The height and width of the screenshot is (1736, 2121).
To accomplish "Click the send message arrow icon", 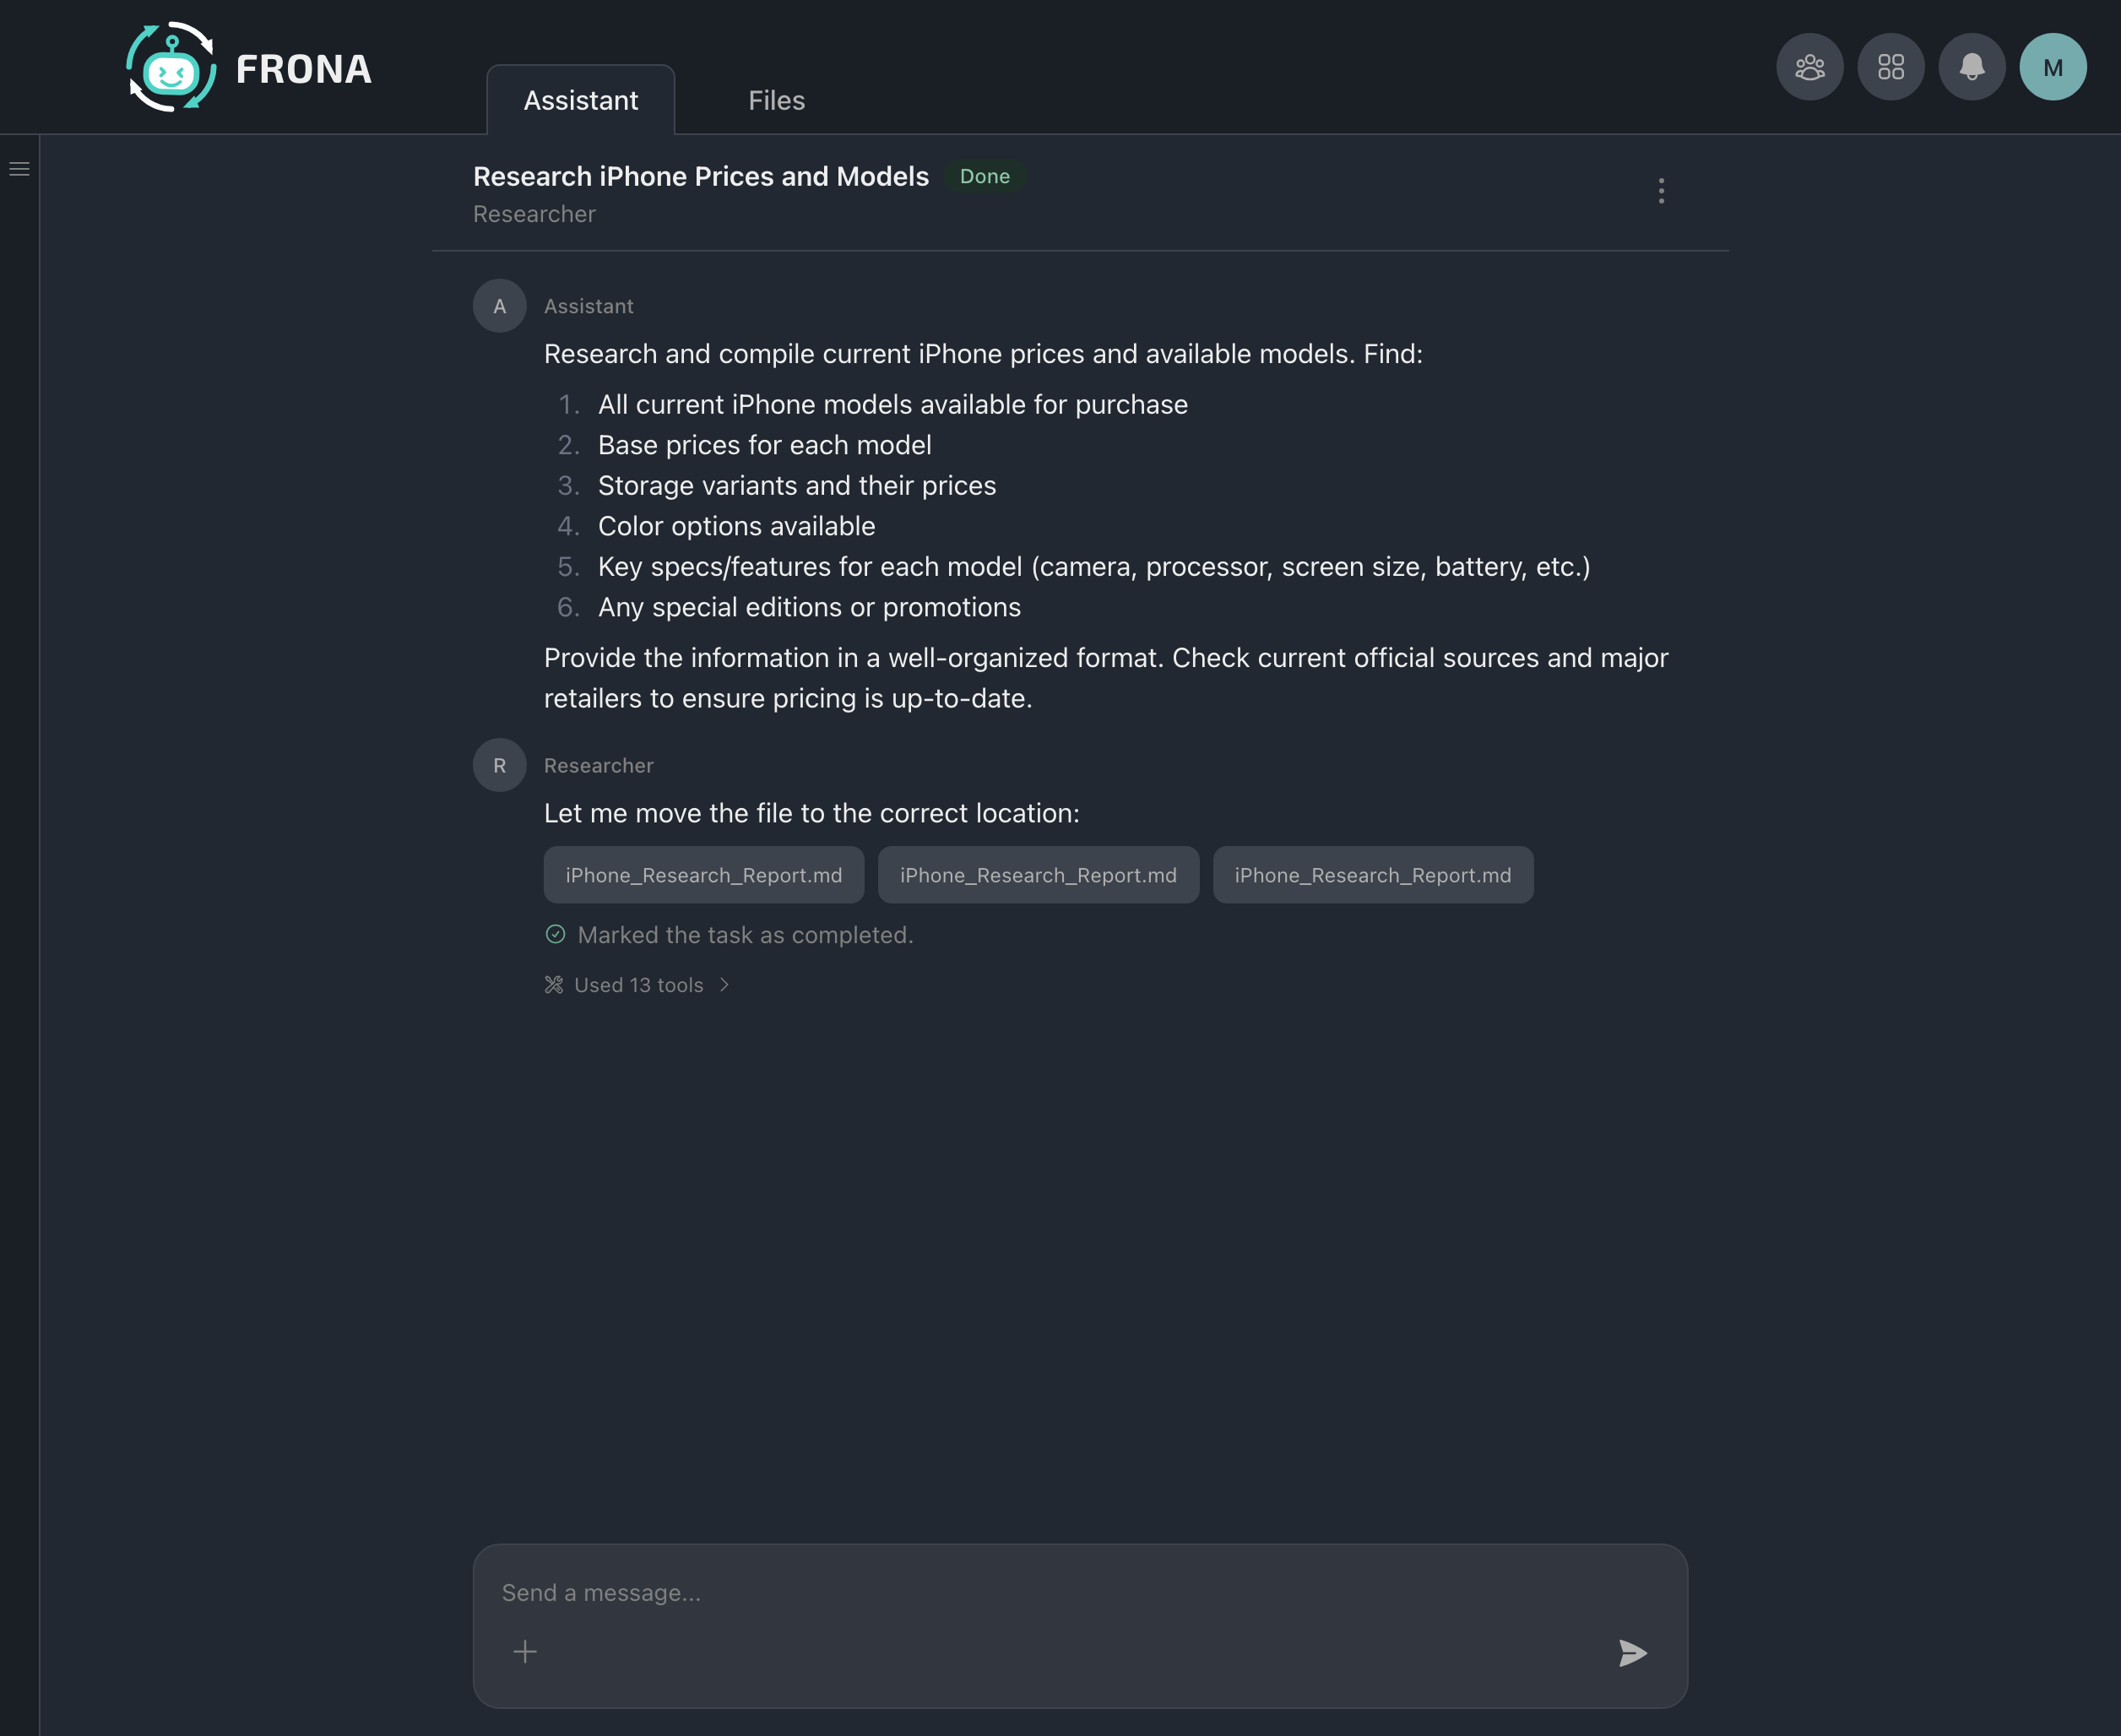I will pos(1632,1652).
